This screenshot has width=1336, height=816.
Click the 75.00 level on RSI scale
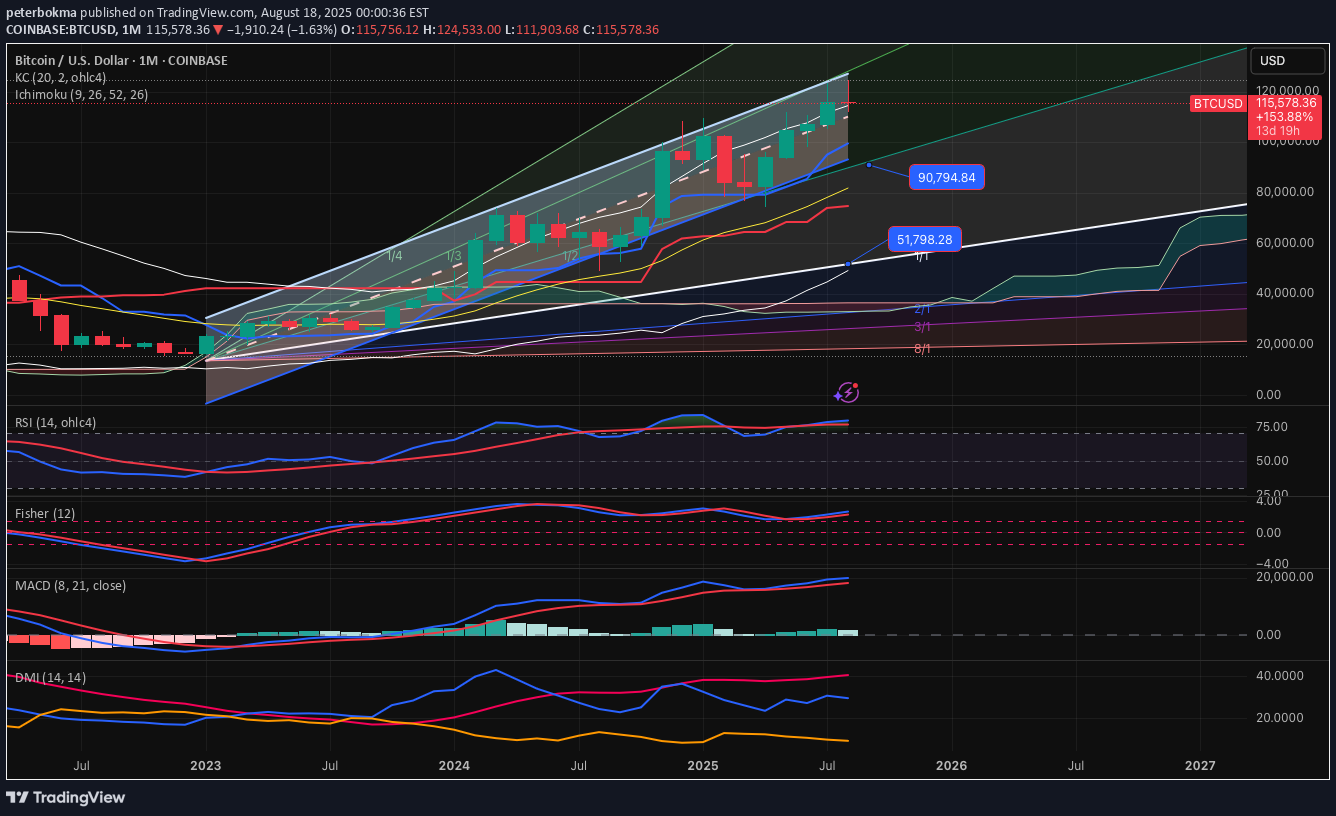coord(1272,427)
